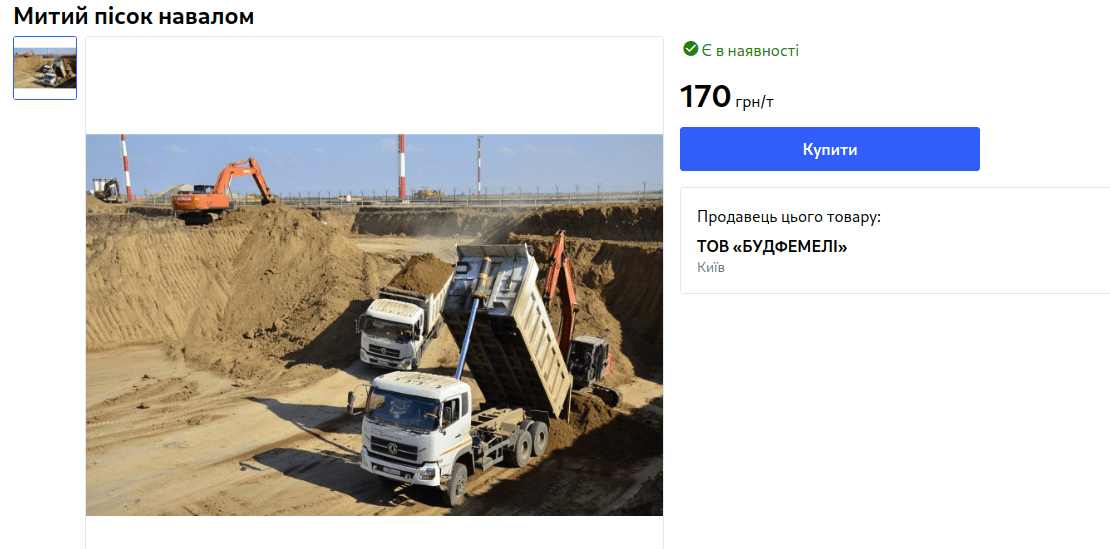This screenshot has width=1110, height=549.
Task: Click the second white truck behind
Action: coord(398,324)
